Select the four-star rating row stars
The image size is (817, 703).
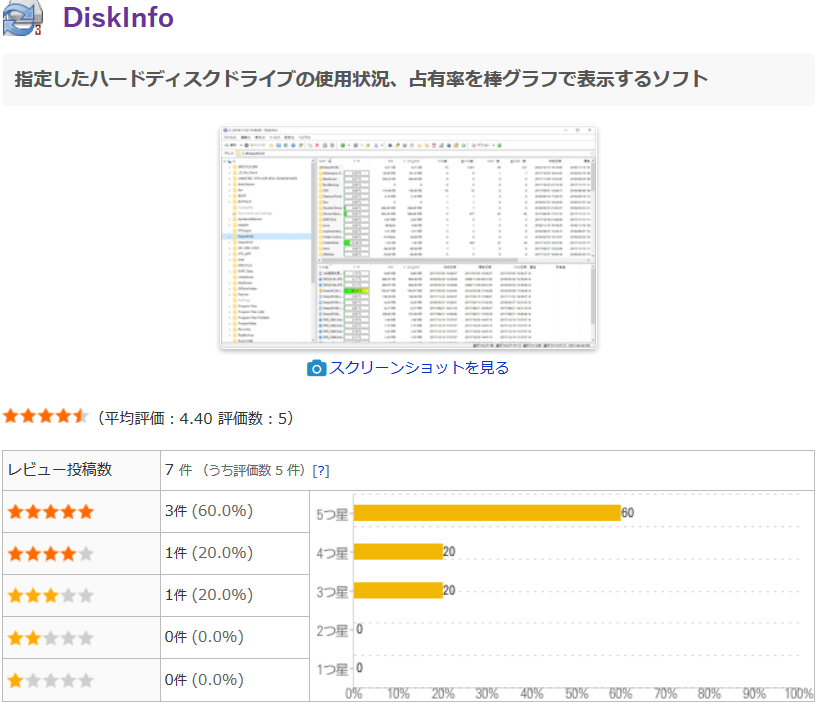pos(51,553)
